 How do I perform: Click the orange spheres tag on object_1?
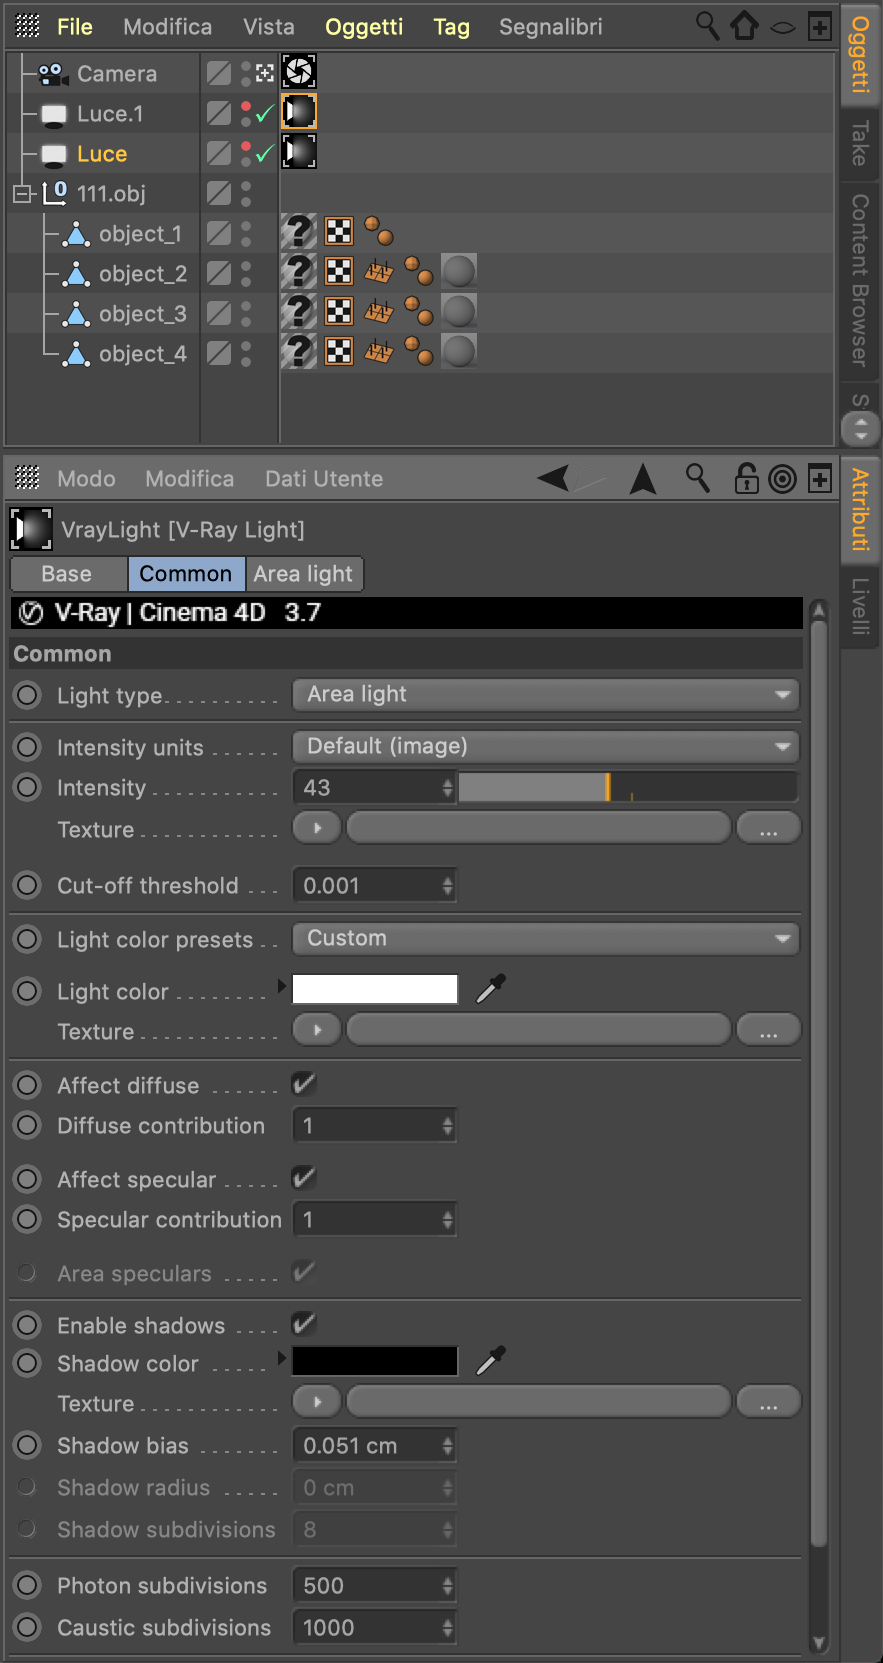tap(379, 231)
